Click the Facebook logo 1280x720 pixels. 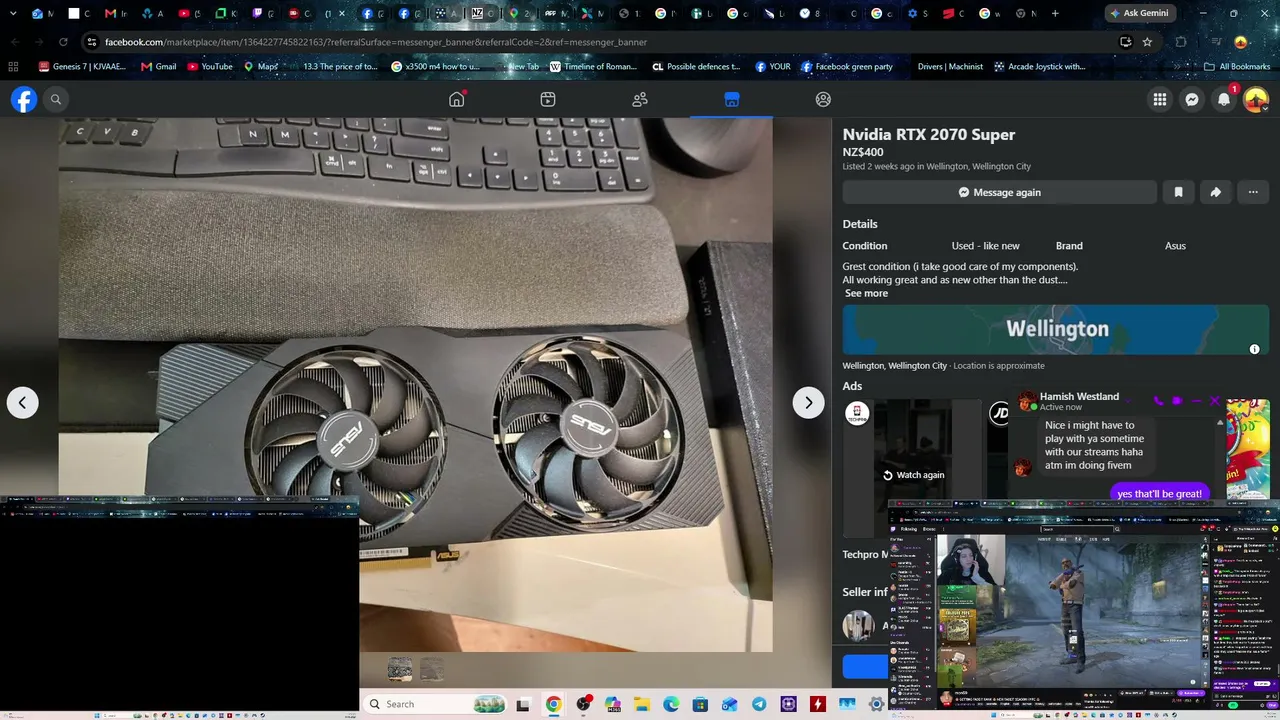[x=24, y=99]
